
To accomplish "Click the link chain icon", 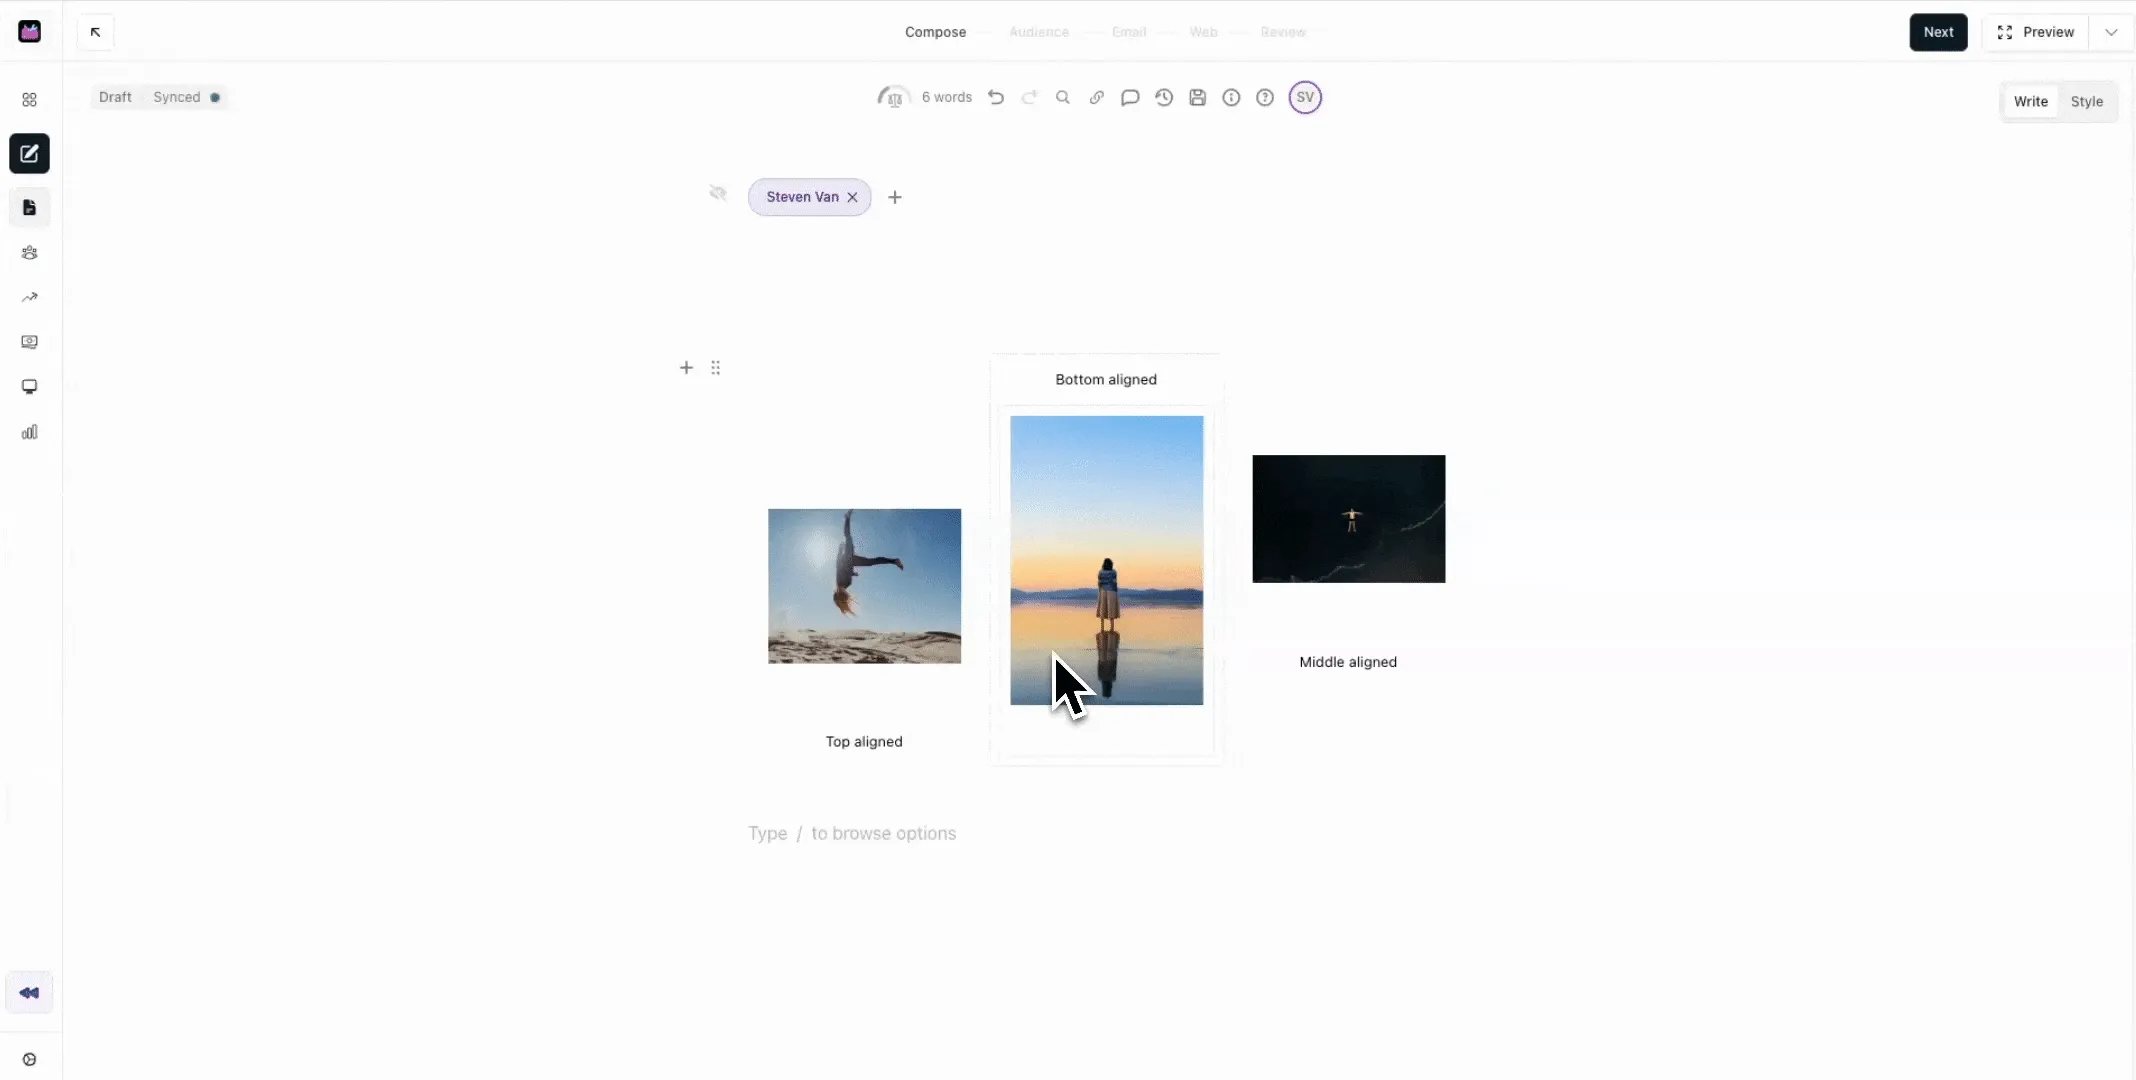I will pyautogui.click(x=1097, y=97).
